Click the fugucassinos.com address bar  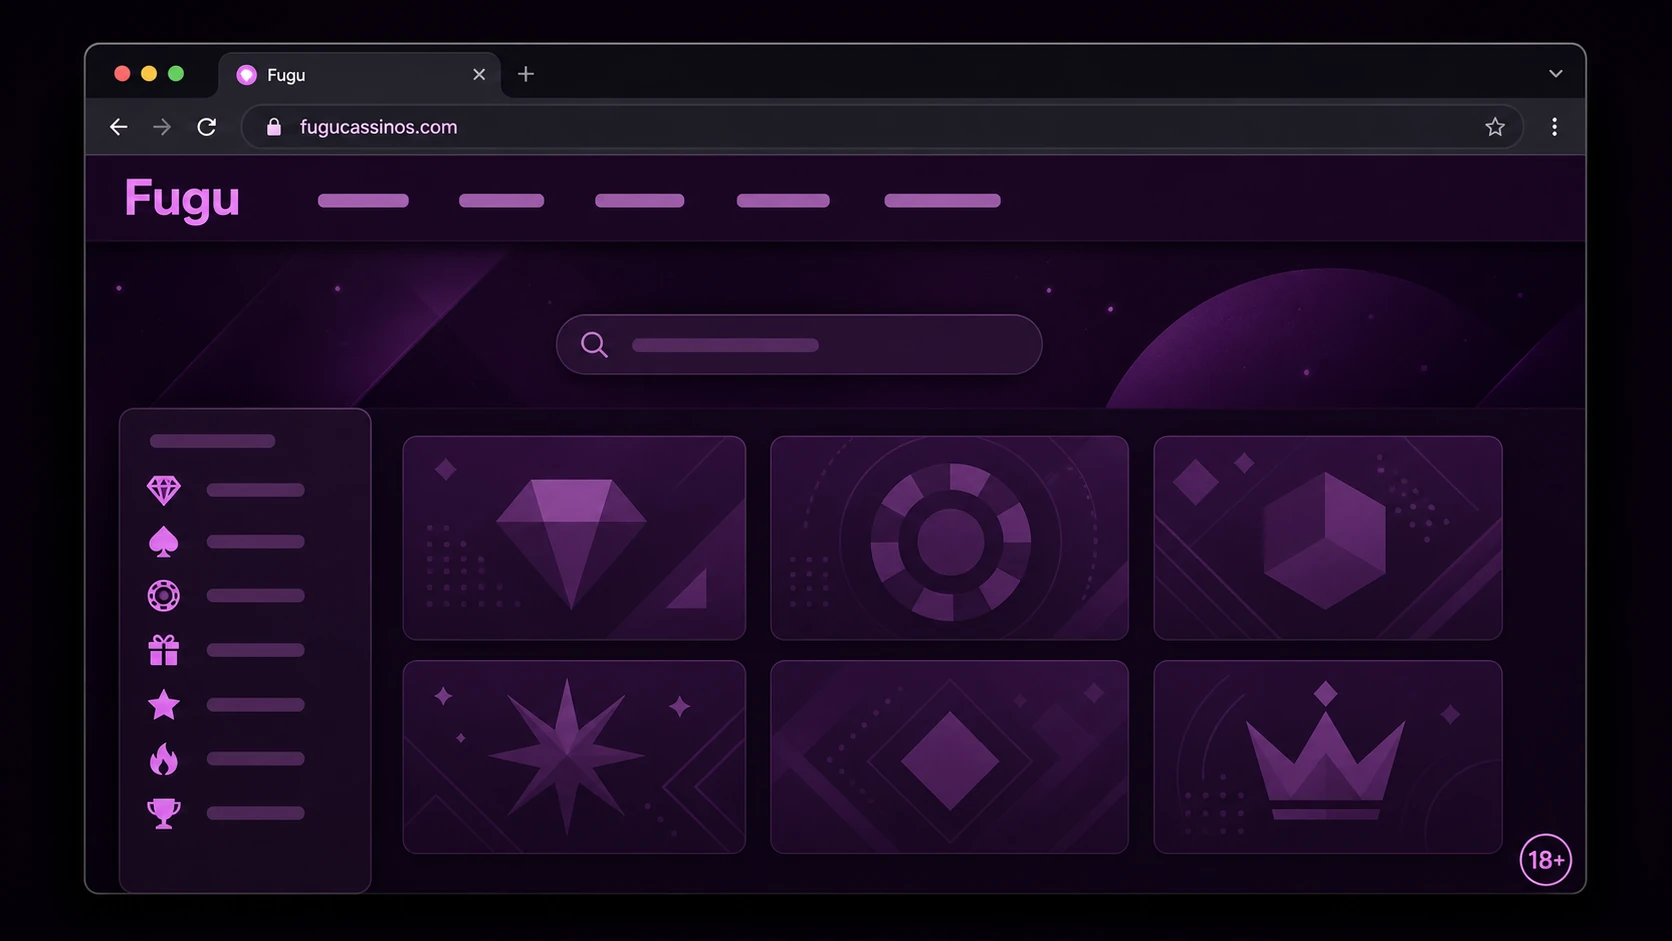click(x=882, y=127)
